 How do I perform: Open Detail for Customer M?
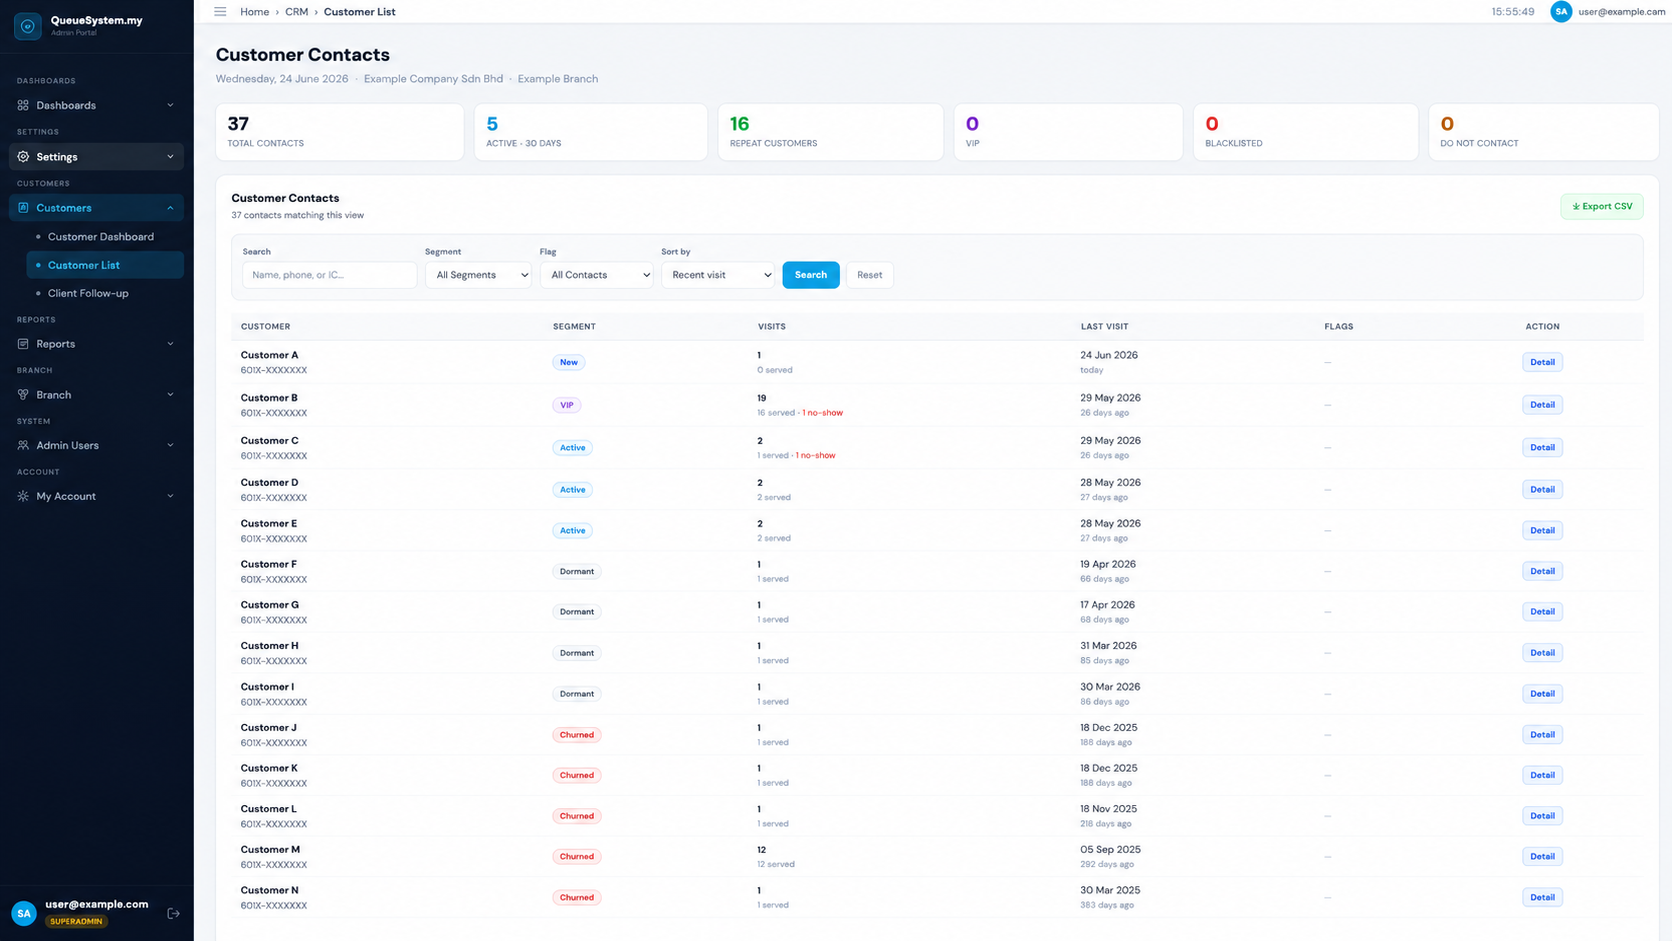pyautogui.click(x=1542, y=857)
